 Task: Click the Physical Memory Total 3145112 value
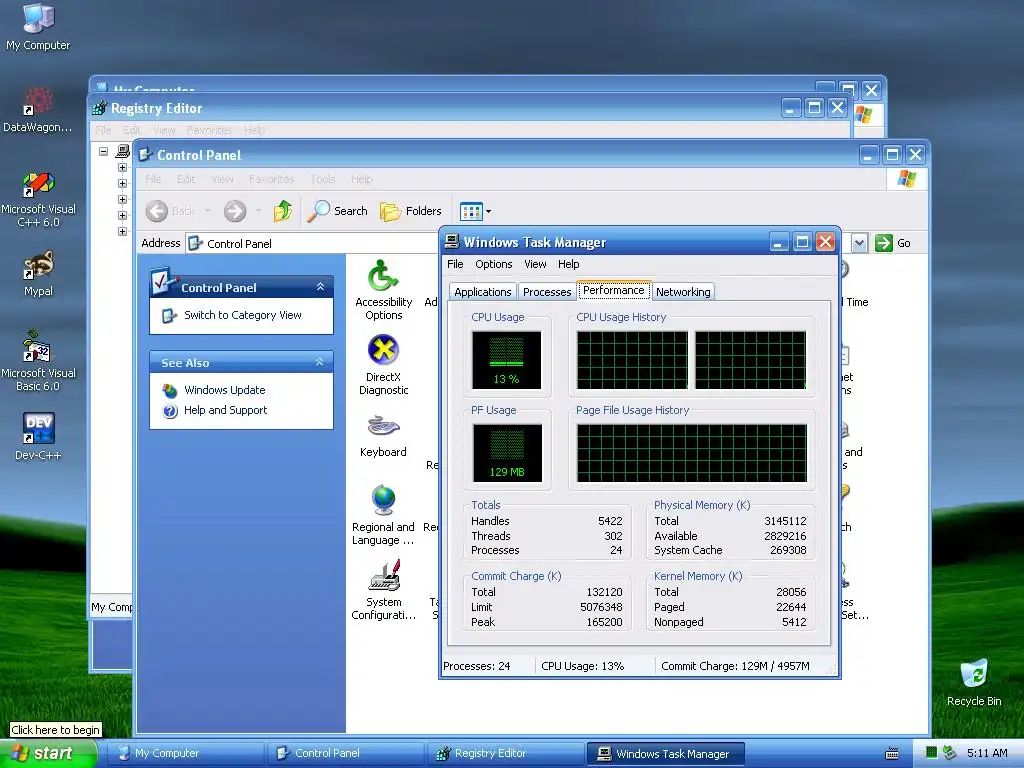[x=785, y=521]
